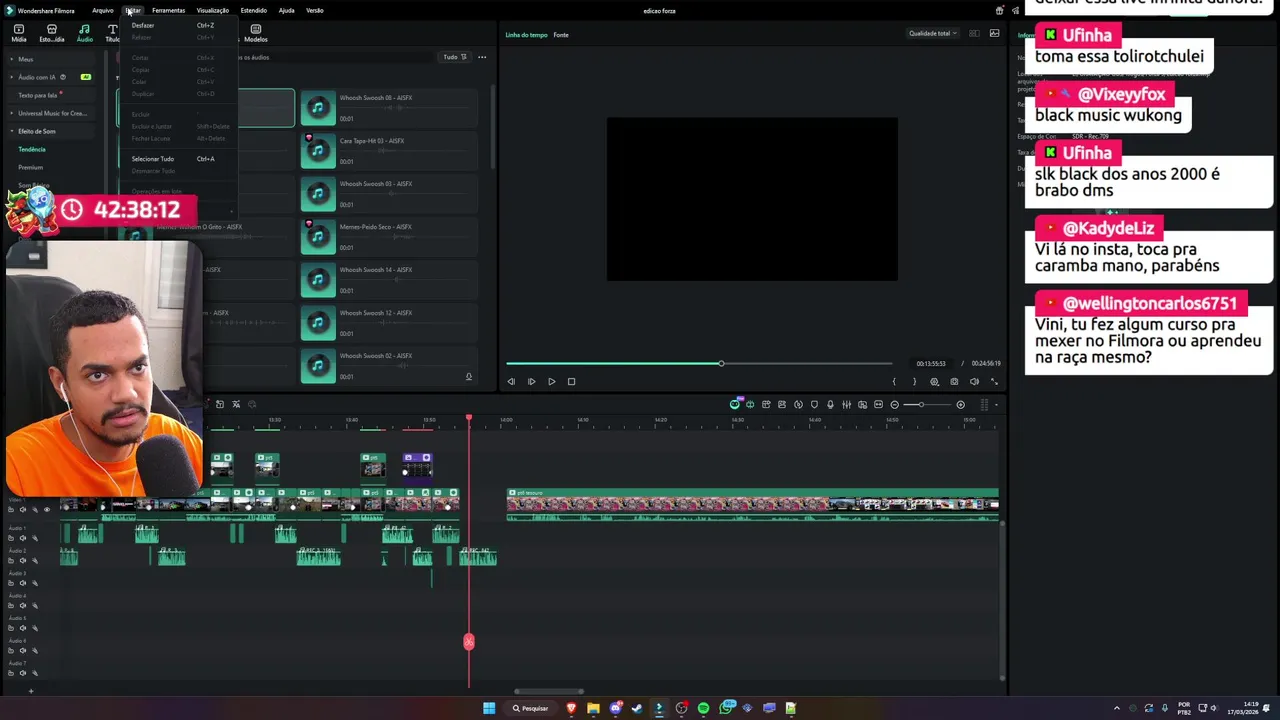Click the preview image display icon at top right
Image resolution: width=1280 pixels, height=720 pixels.
click(994, 33)
